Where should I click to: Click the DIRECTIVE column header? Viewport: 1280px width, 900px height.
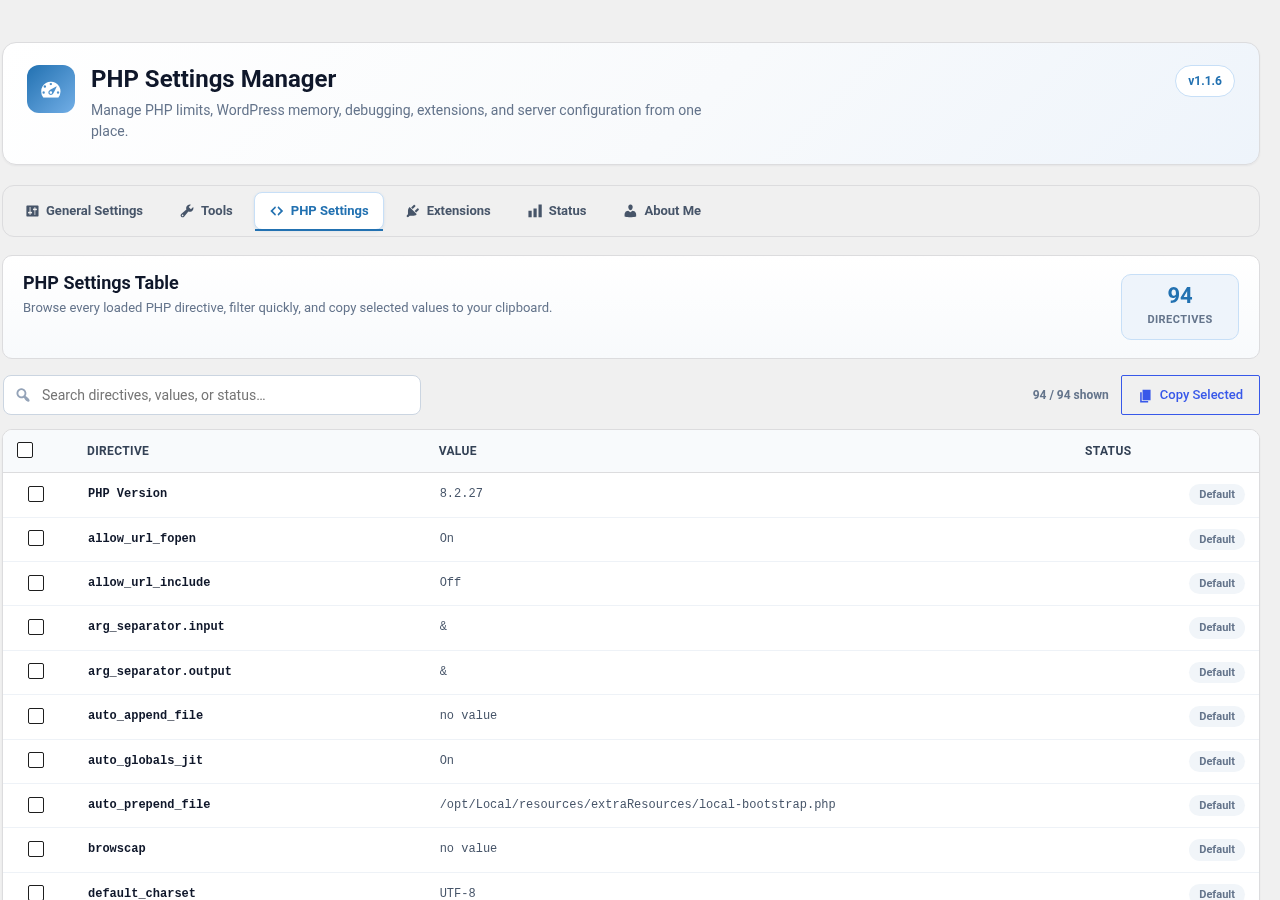pos(118,451)
